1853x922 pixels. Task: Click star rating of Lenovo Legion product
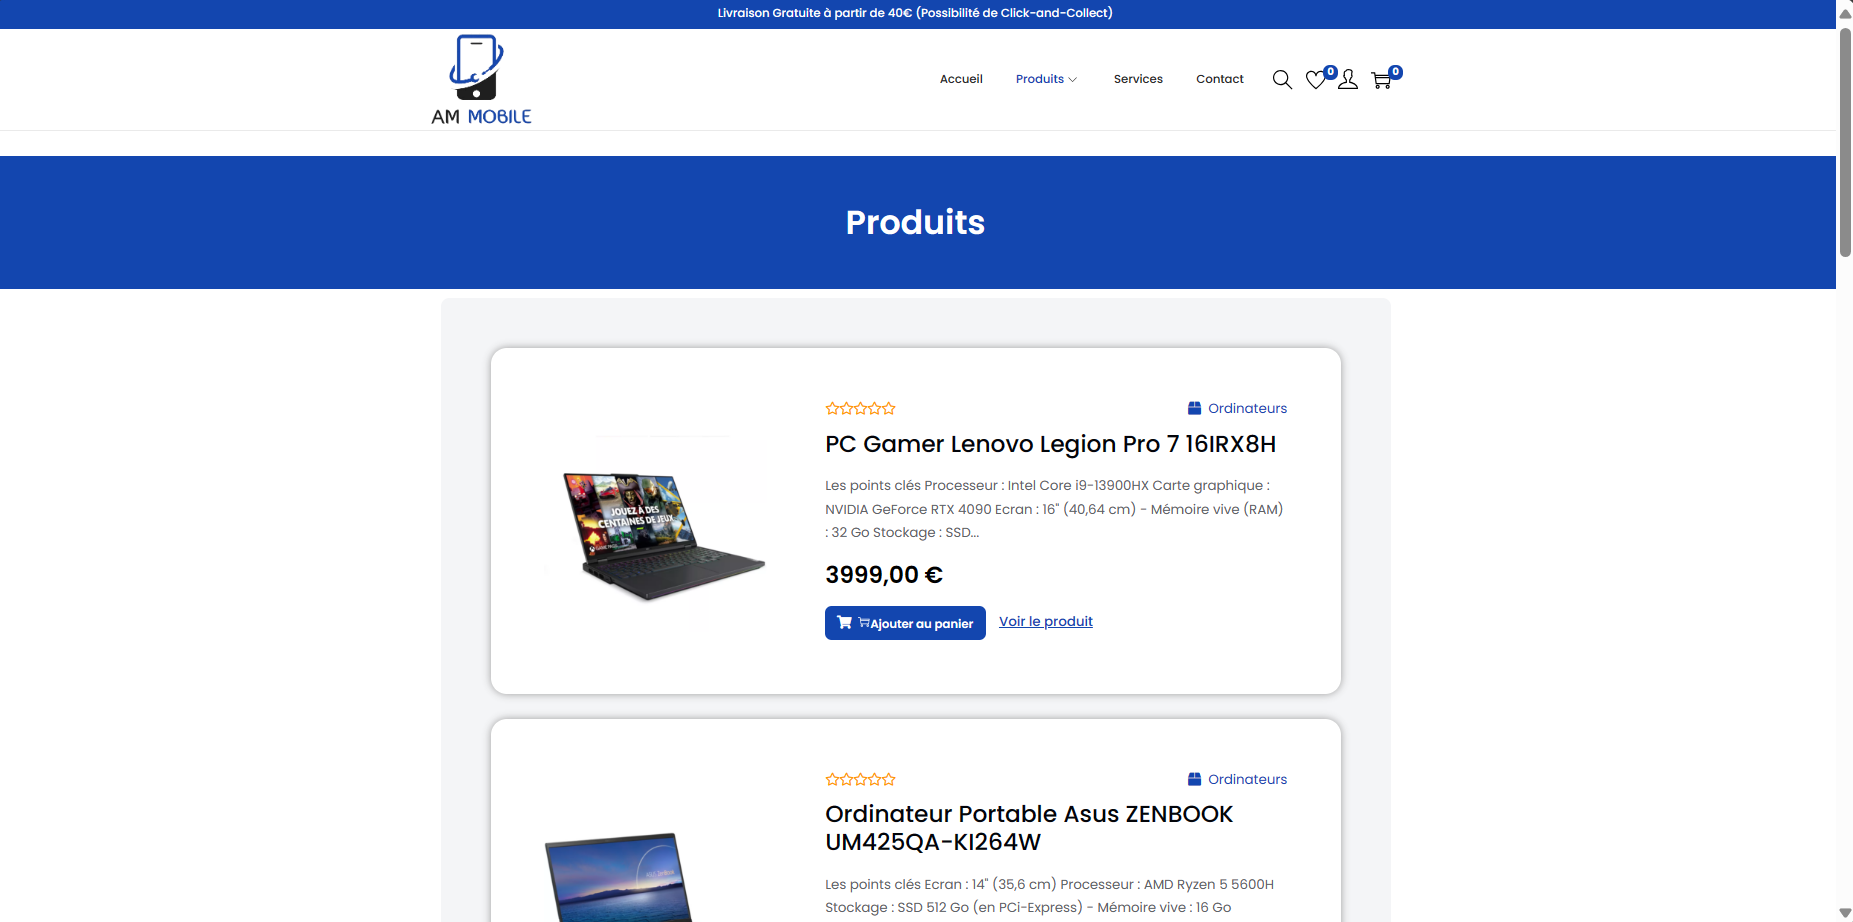[861, 408]
